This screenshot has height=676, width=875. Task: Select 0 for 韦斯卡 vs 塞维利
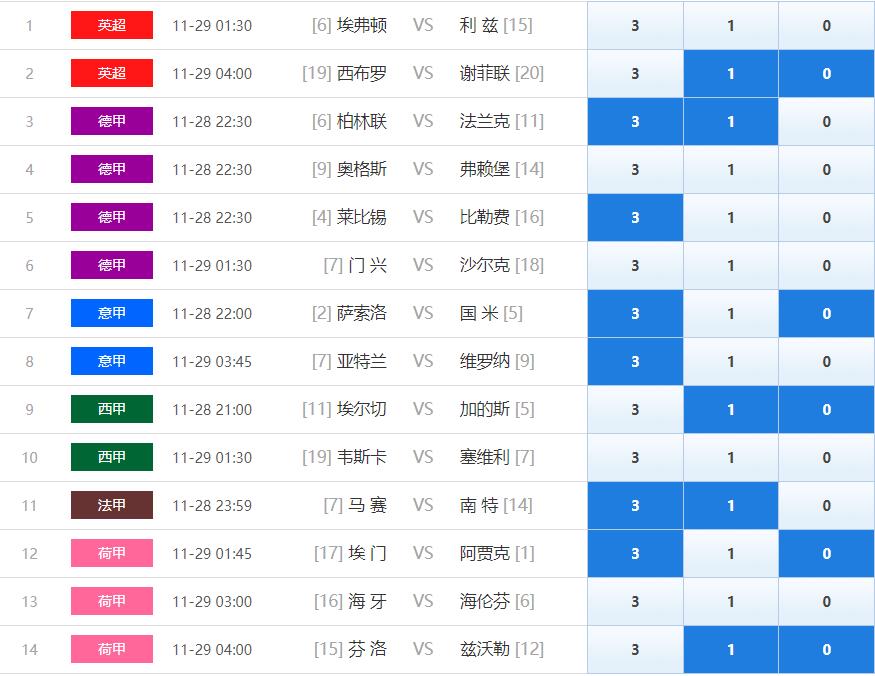tap(826, 457)
